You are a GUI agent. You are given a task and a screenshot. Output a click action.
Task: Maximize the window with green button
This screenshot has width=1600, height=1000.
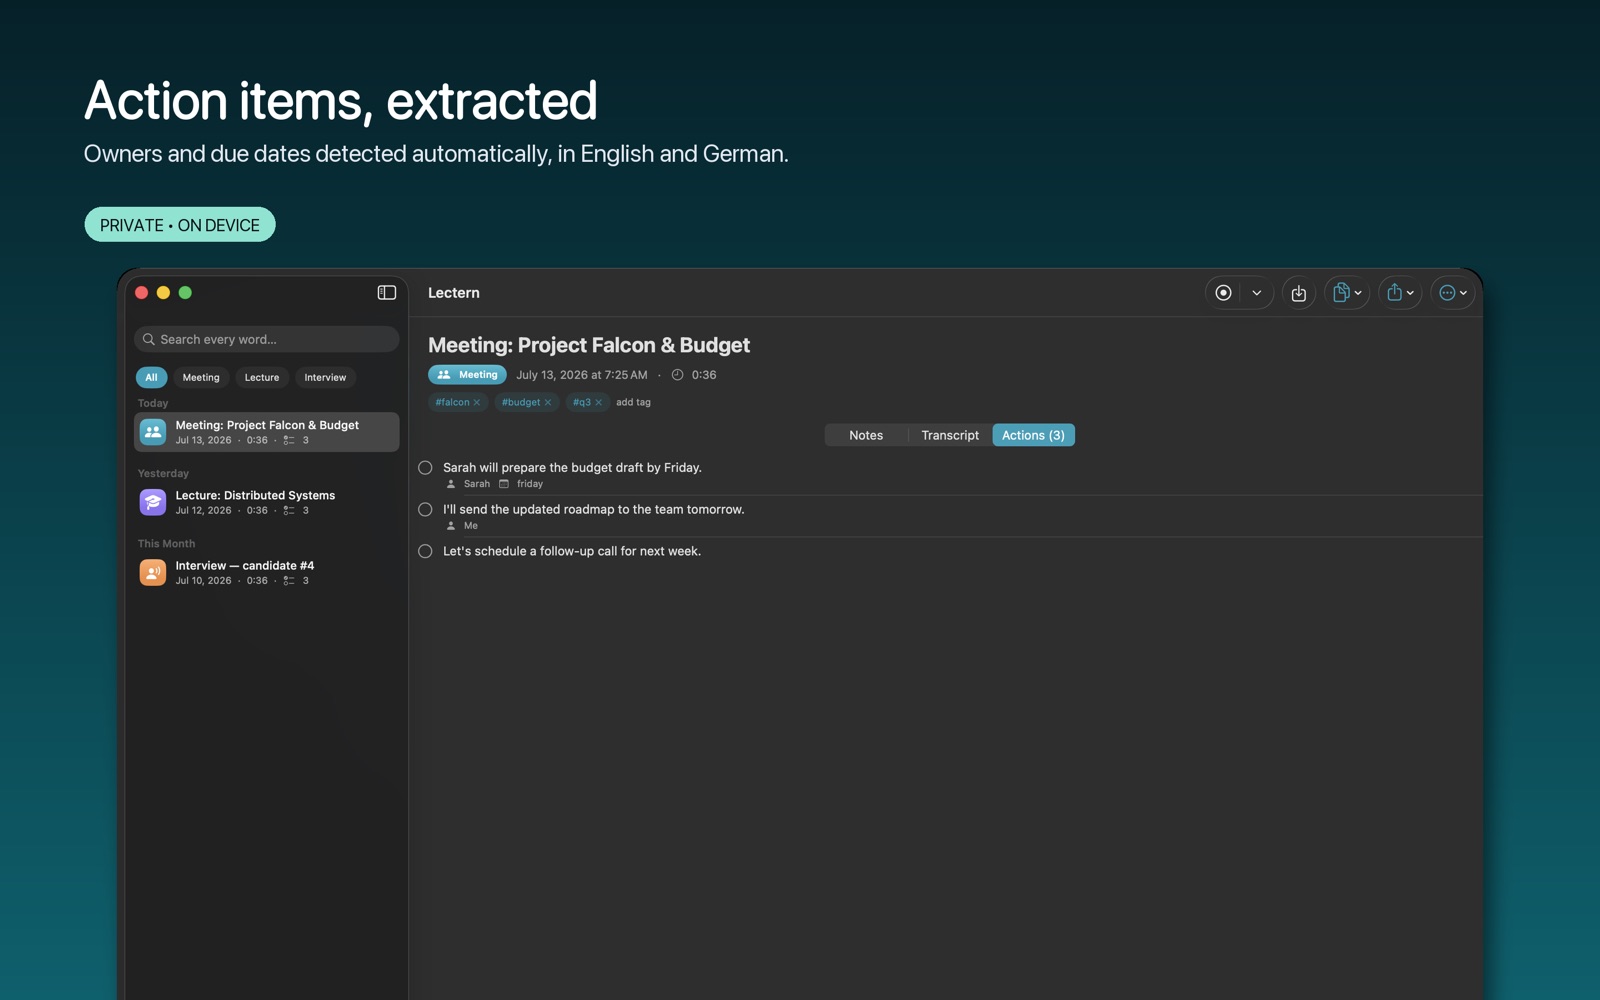coord(185,293)
